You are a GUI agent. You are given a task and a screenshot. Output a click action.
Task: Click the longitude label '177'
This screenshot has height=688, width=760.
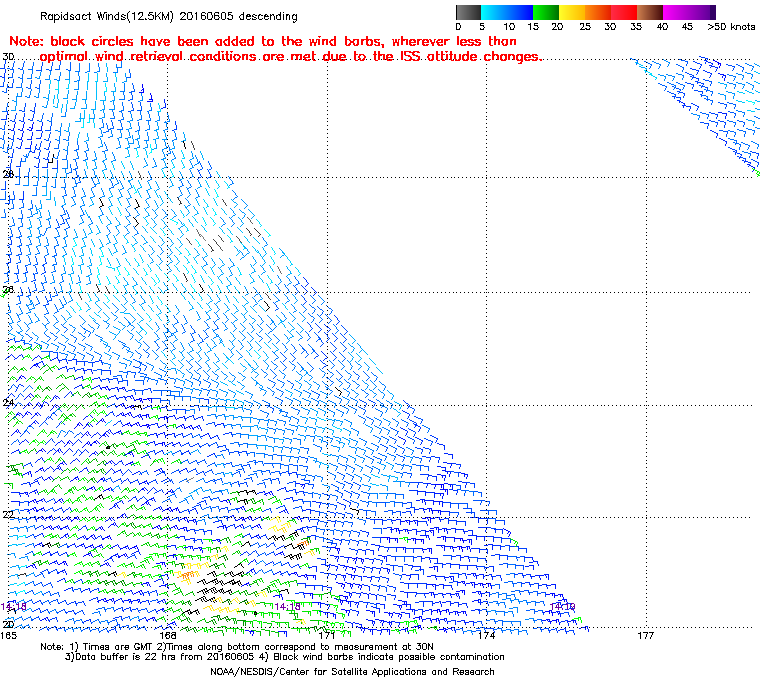[646, 635]
